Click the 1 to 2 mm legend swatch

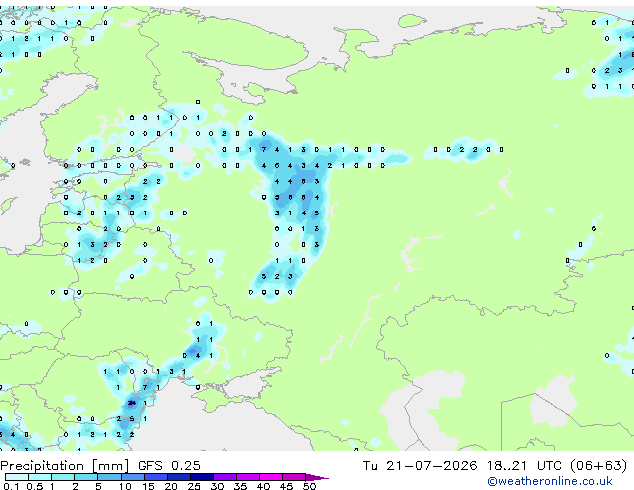click(63, 477)
